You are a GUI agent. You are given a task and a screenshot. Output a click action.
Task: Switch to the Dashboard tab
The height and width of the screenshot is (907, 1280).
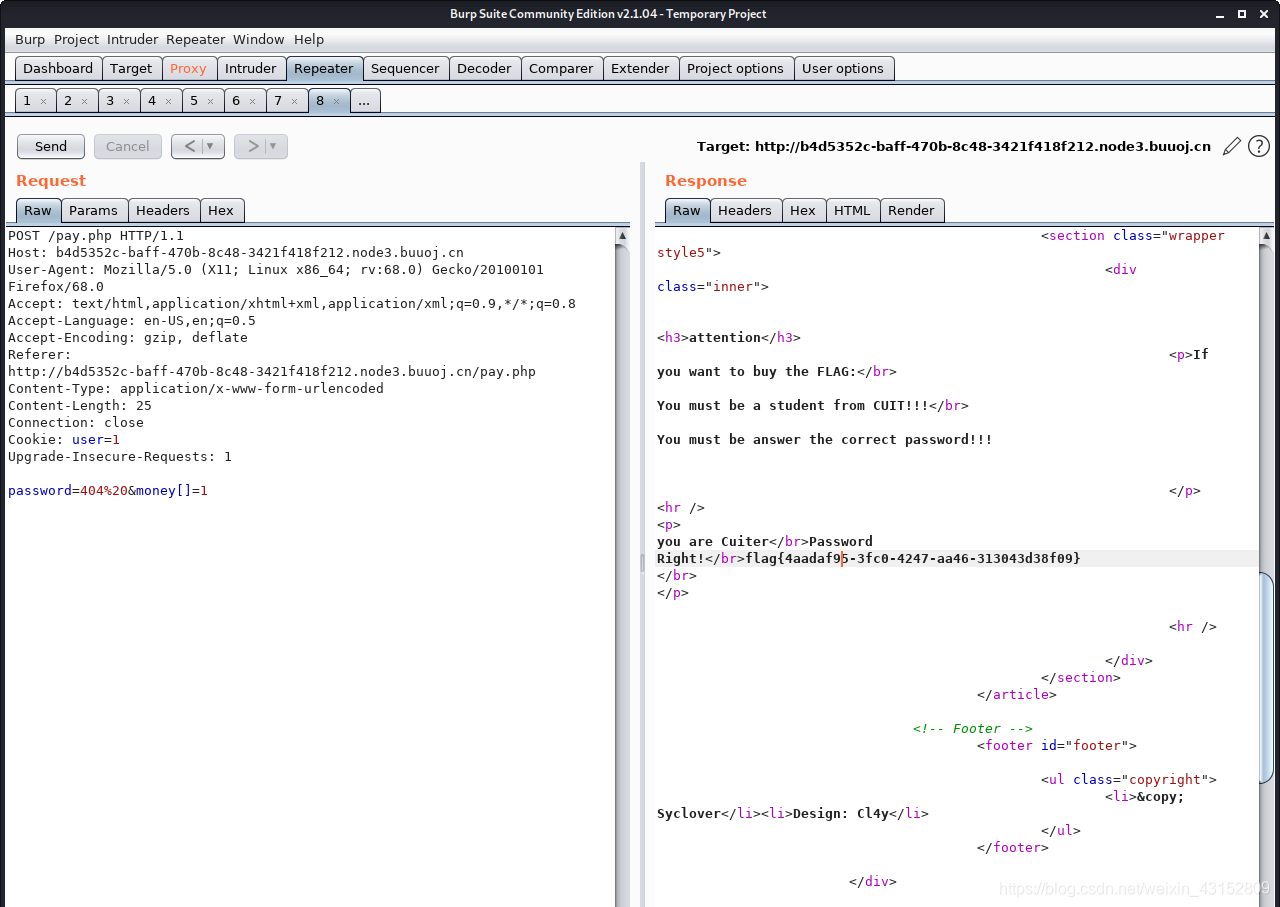(58, 68)
